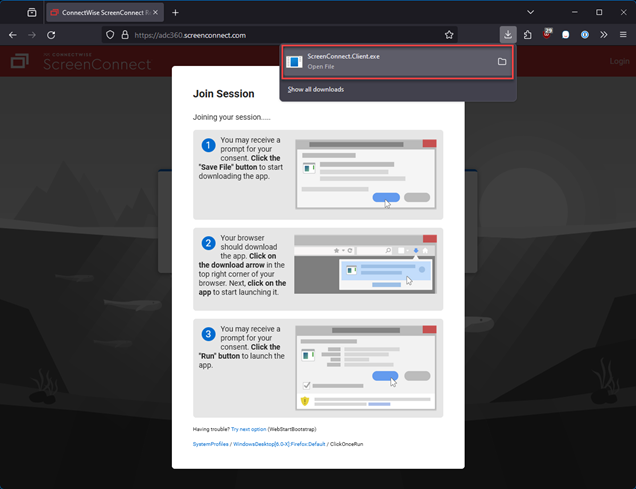The height and width of the screenshot is (489, 636).
Task: Expand the list all tabs dropdown arrow
Action: [530, 12]
